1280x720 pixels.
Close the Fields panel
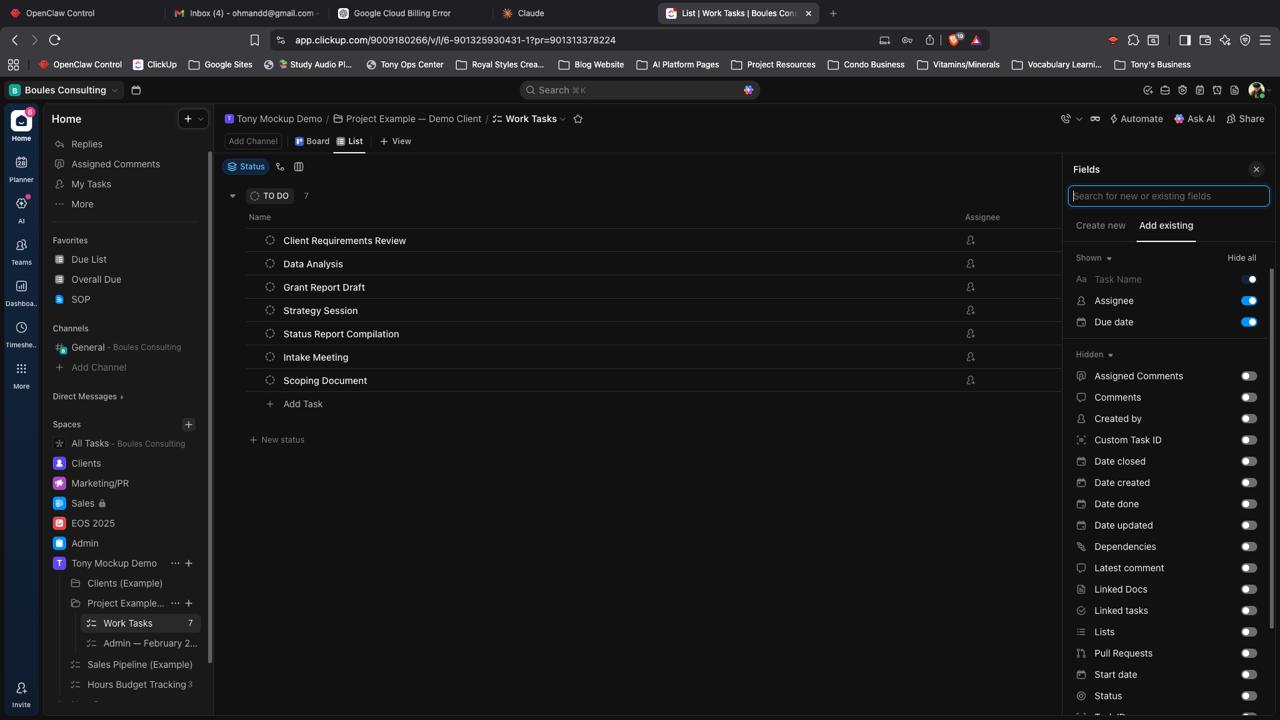coord(1256,170)
